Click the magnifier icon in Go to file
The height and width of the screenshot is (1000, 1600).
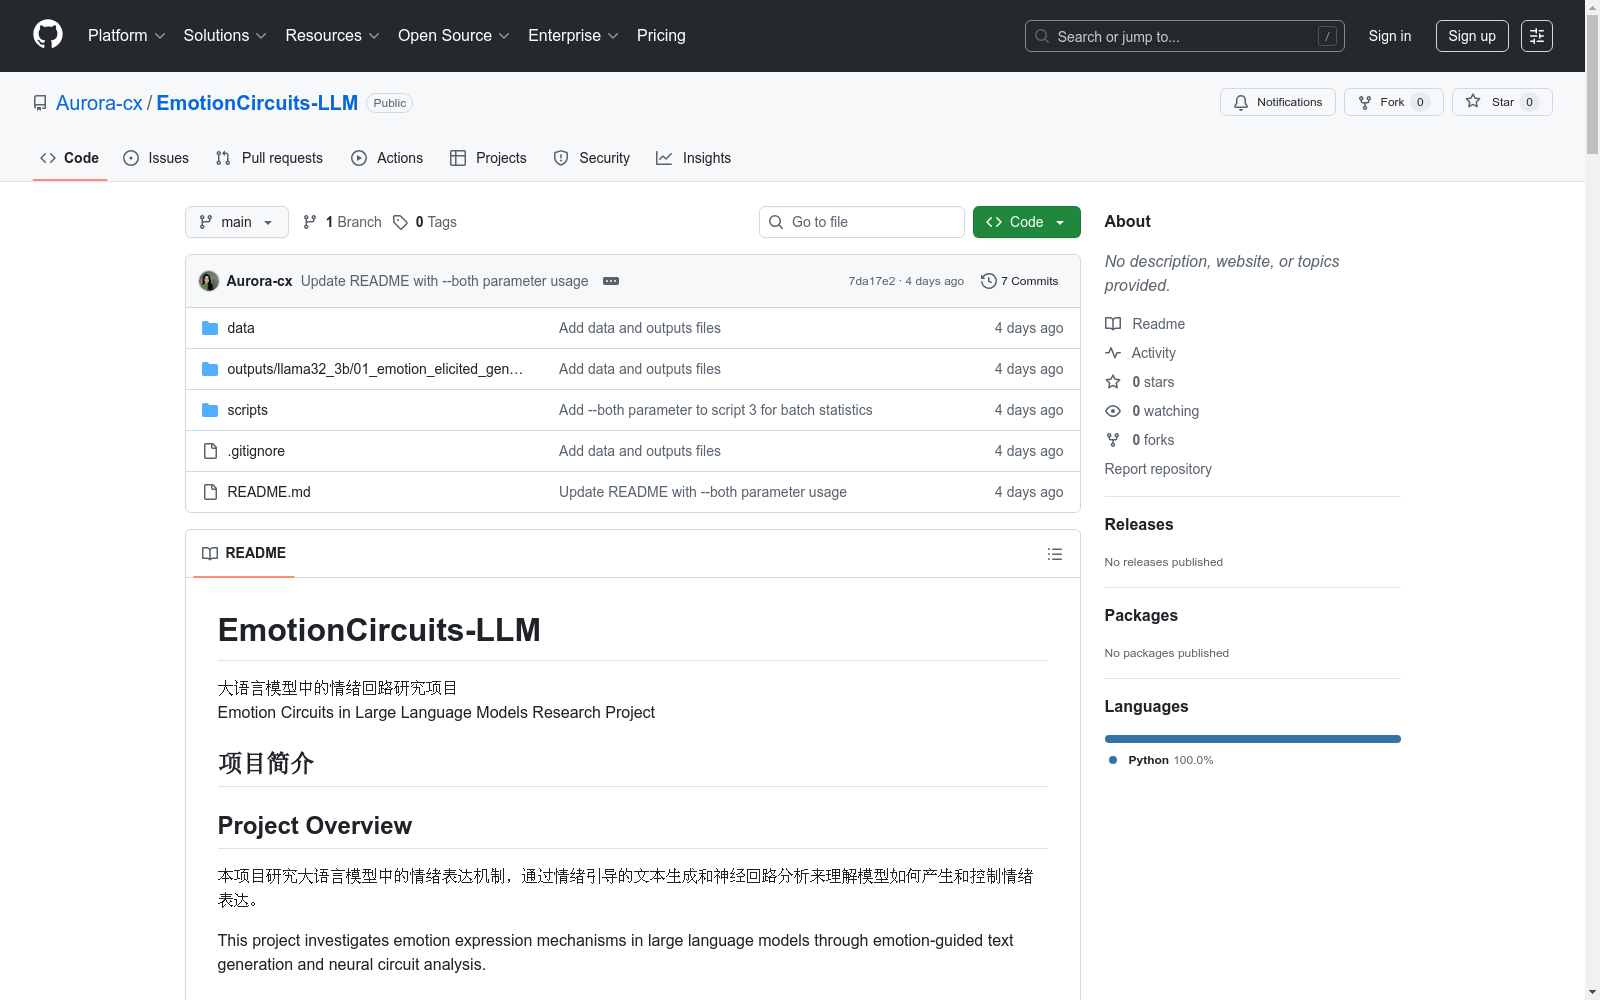776,222
